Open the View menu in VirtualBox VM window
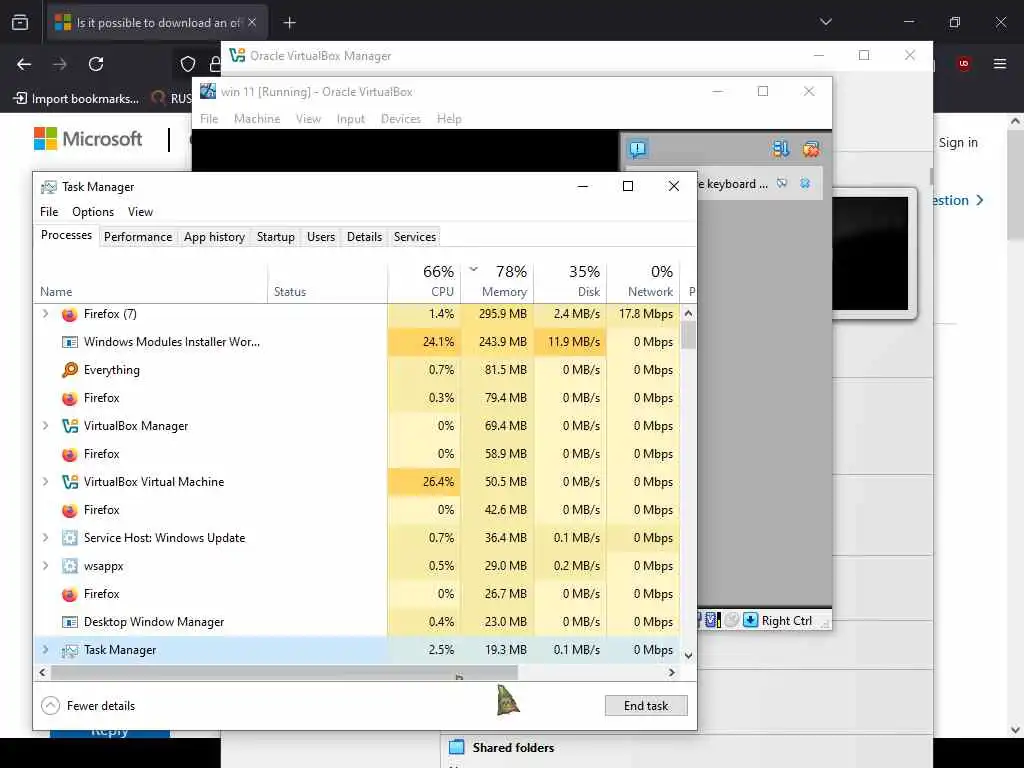The height and width of the screenshot is (768, 1024). coord(308,119)
